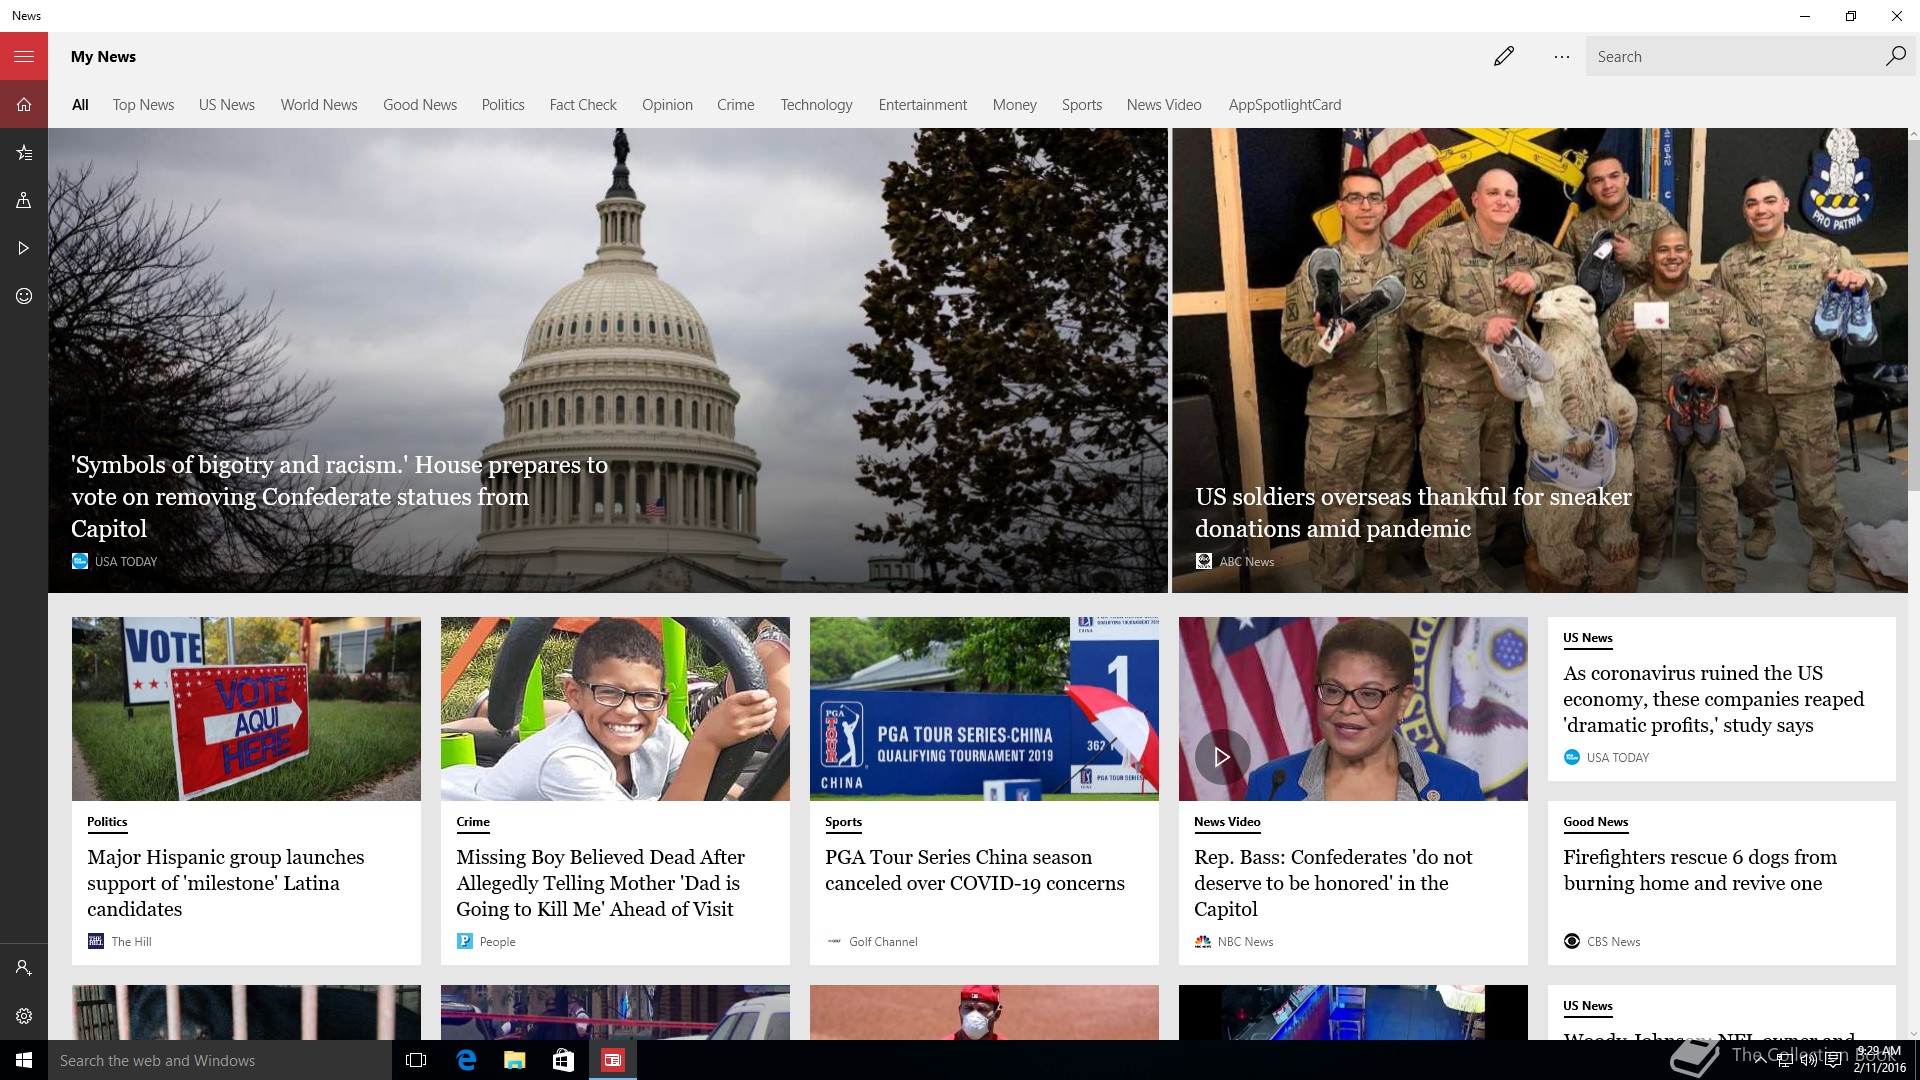This screenshot has width=1920, height=1080.
Task: Go to Home in sidebar
Action: [x=24, y=104]
